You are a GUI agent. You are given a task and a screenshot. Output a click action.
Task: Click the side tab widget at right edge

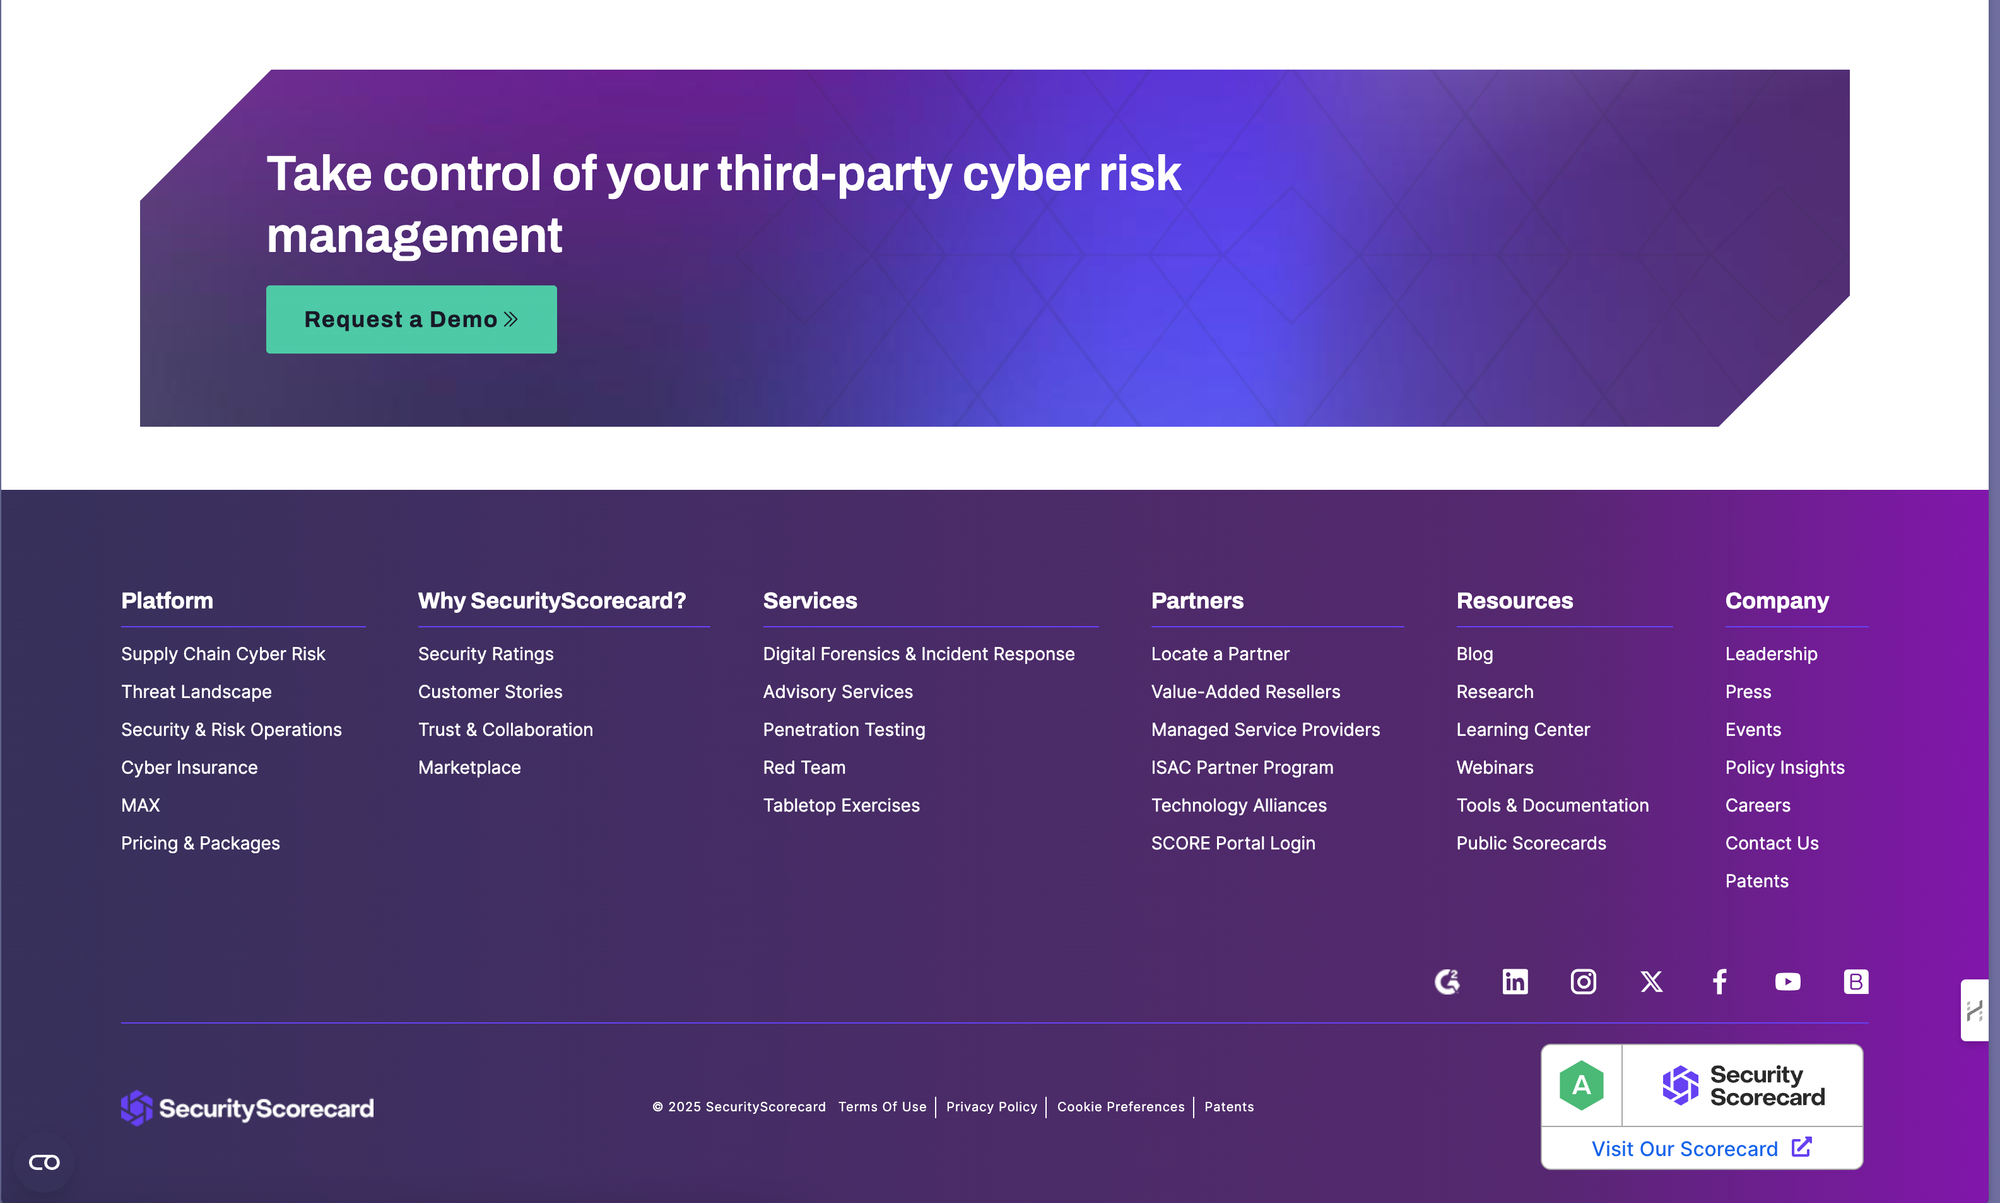(1975, 1010)
